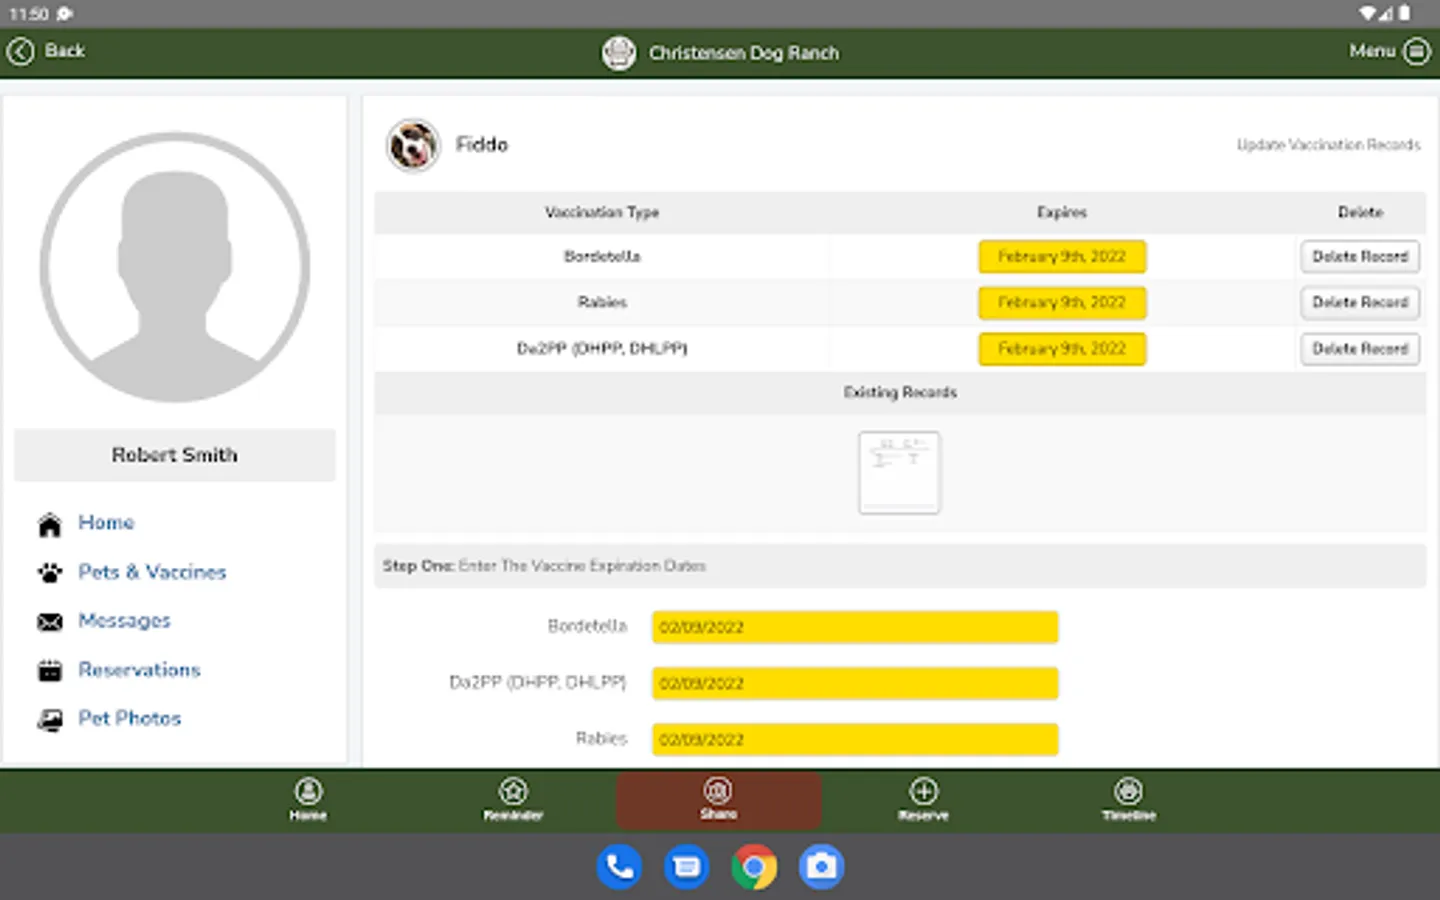Launch the Phone app from the dock
This screenshot has height=900, width=1440.
click(x=620, y=867)
